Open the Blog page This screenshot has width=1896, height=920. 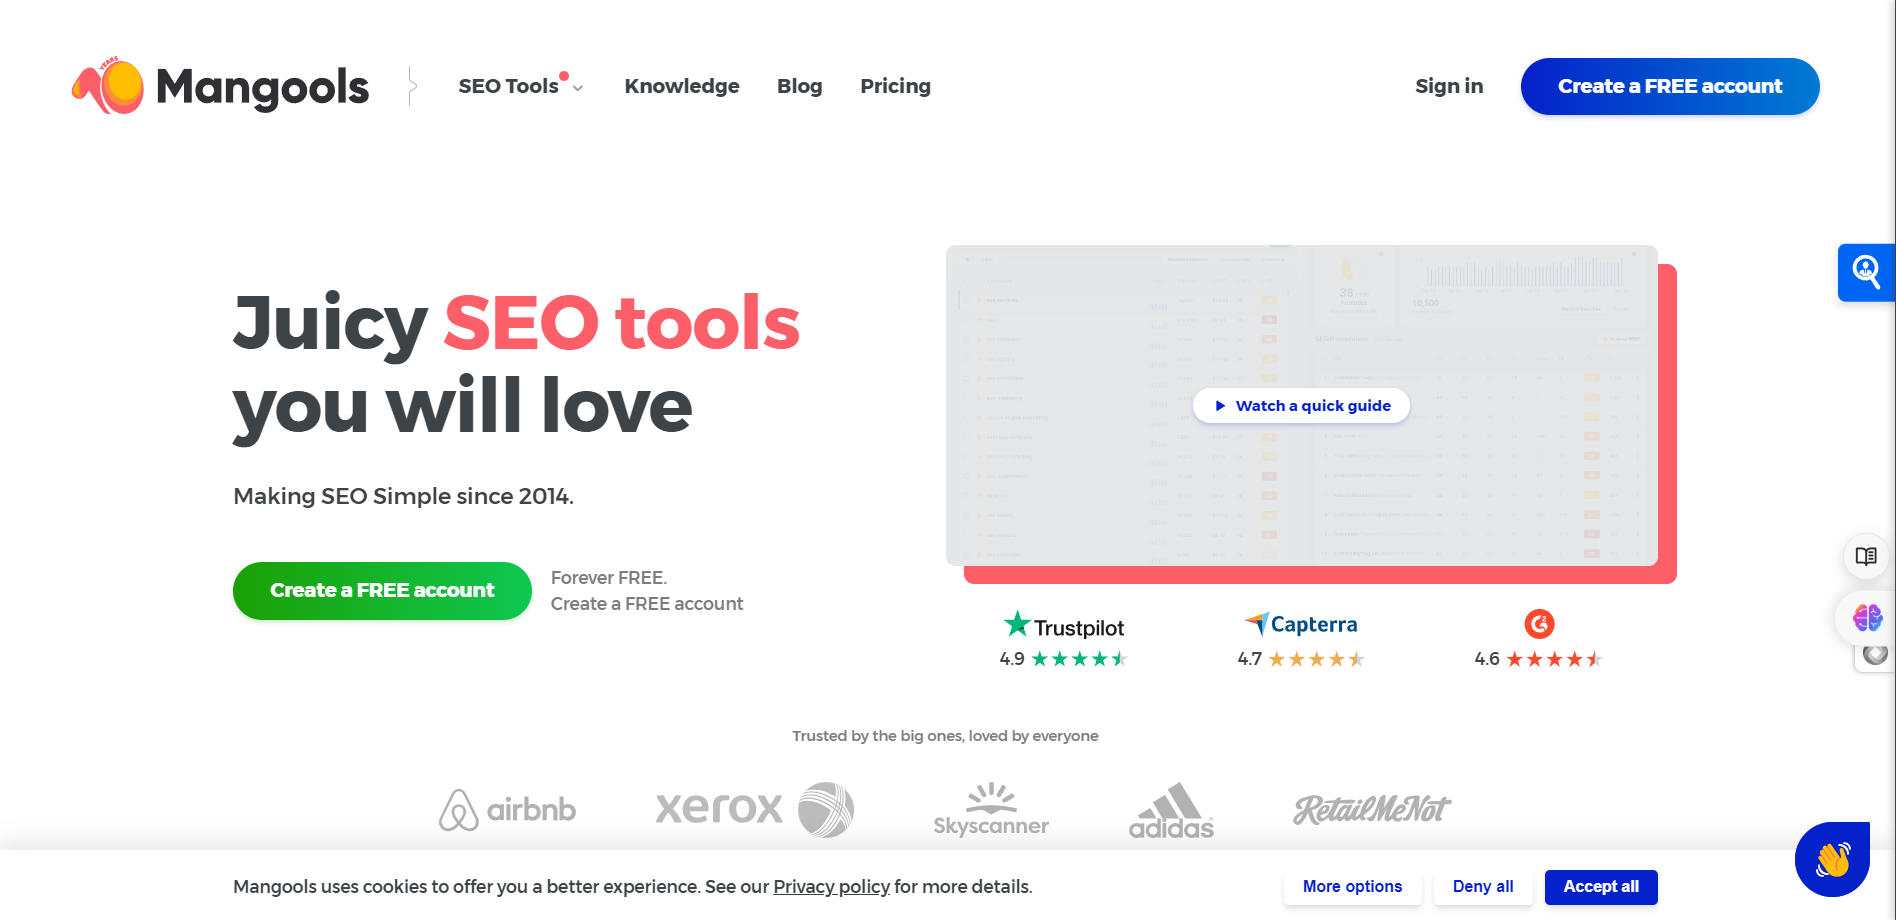tap(799, 86)
